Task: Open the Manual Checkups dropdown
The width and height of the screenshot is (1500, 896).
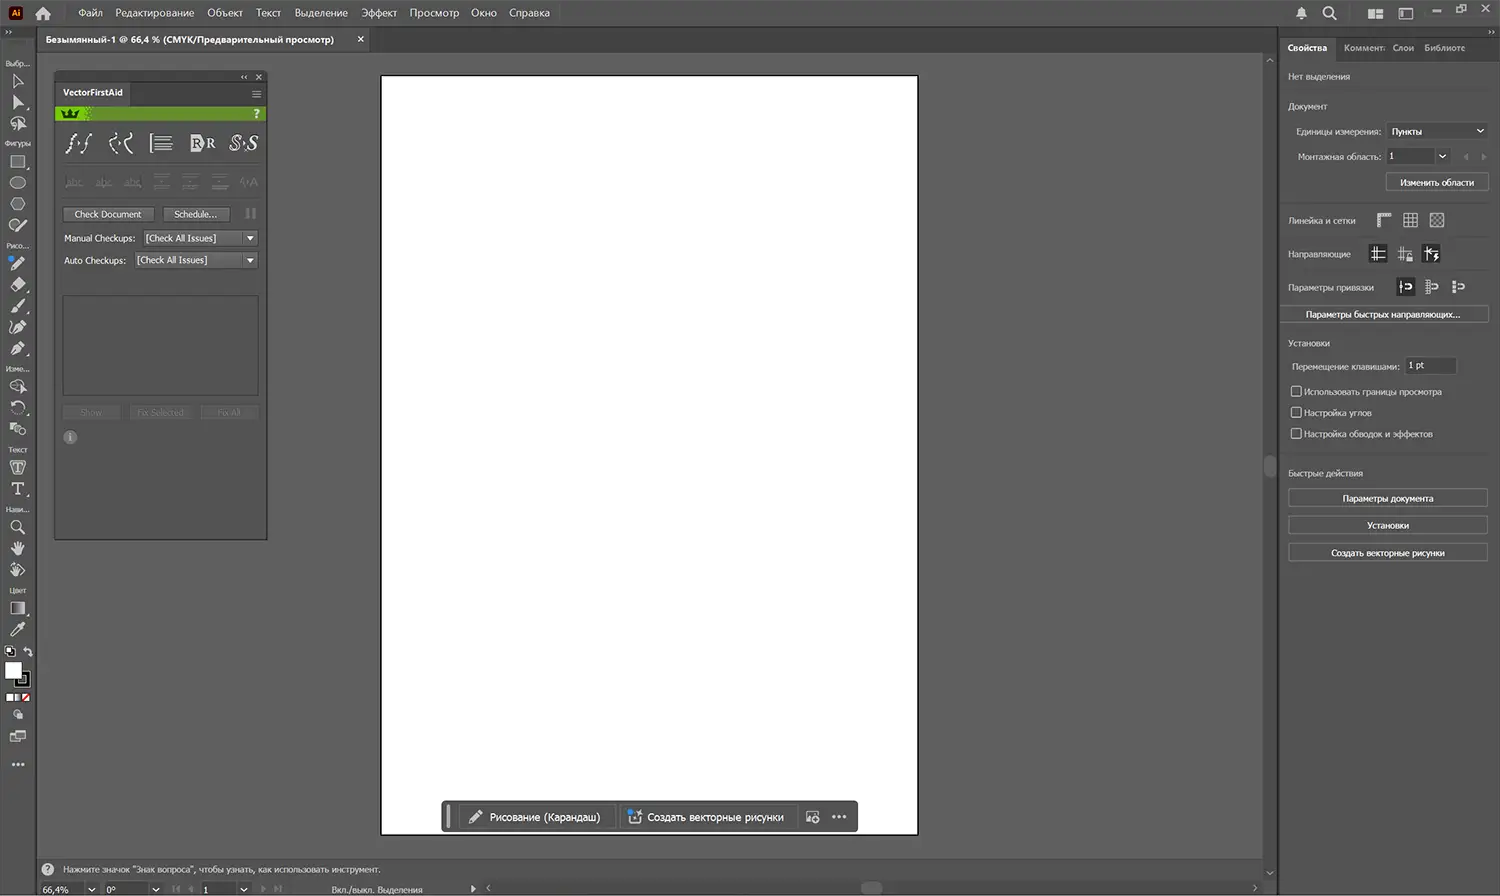Action: [201, 238]
